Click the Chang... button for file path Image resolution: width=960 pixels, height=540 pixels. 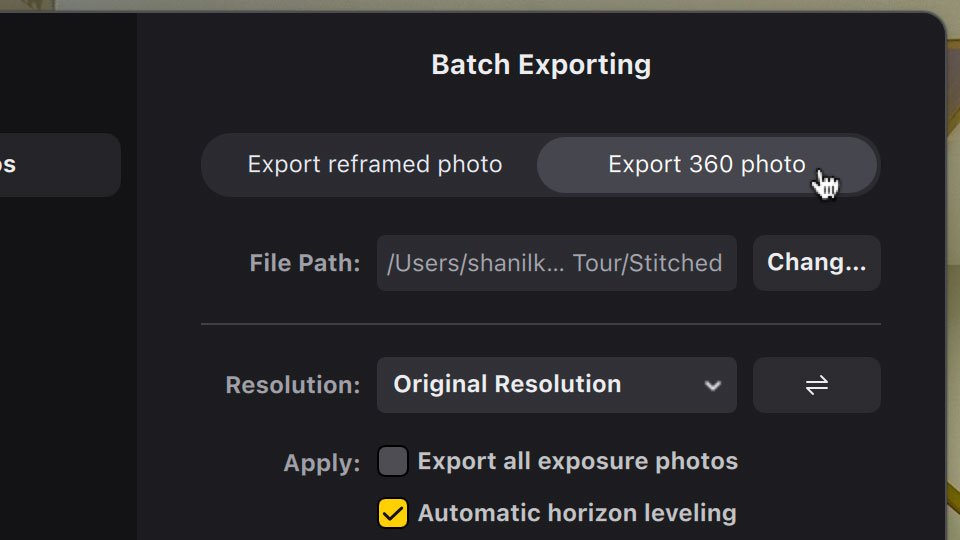click(x=817, y=263)
